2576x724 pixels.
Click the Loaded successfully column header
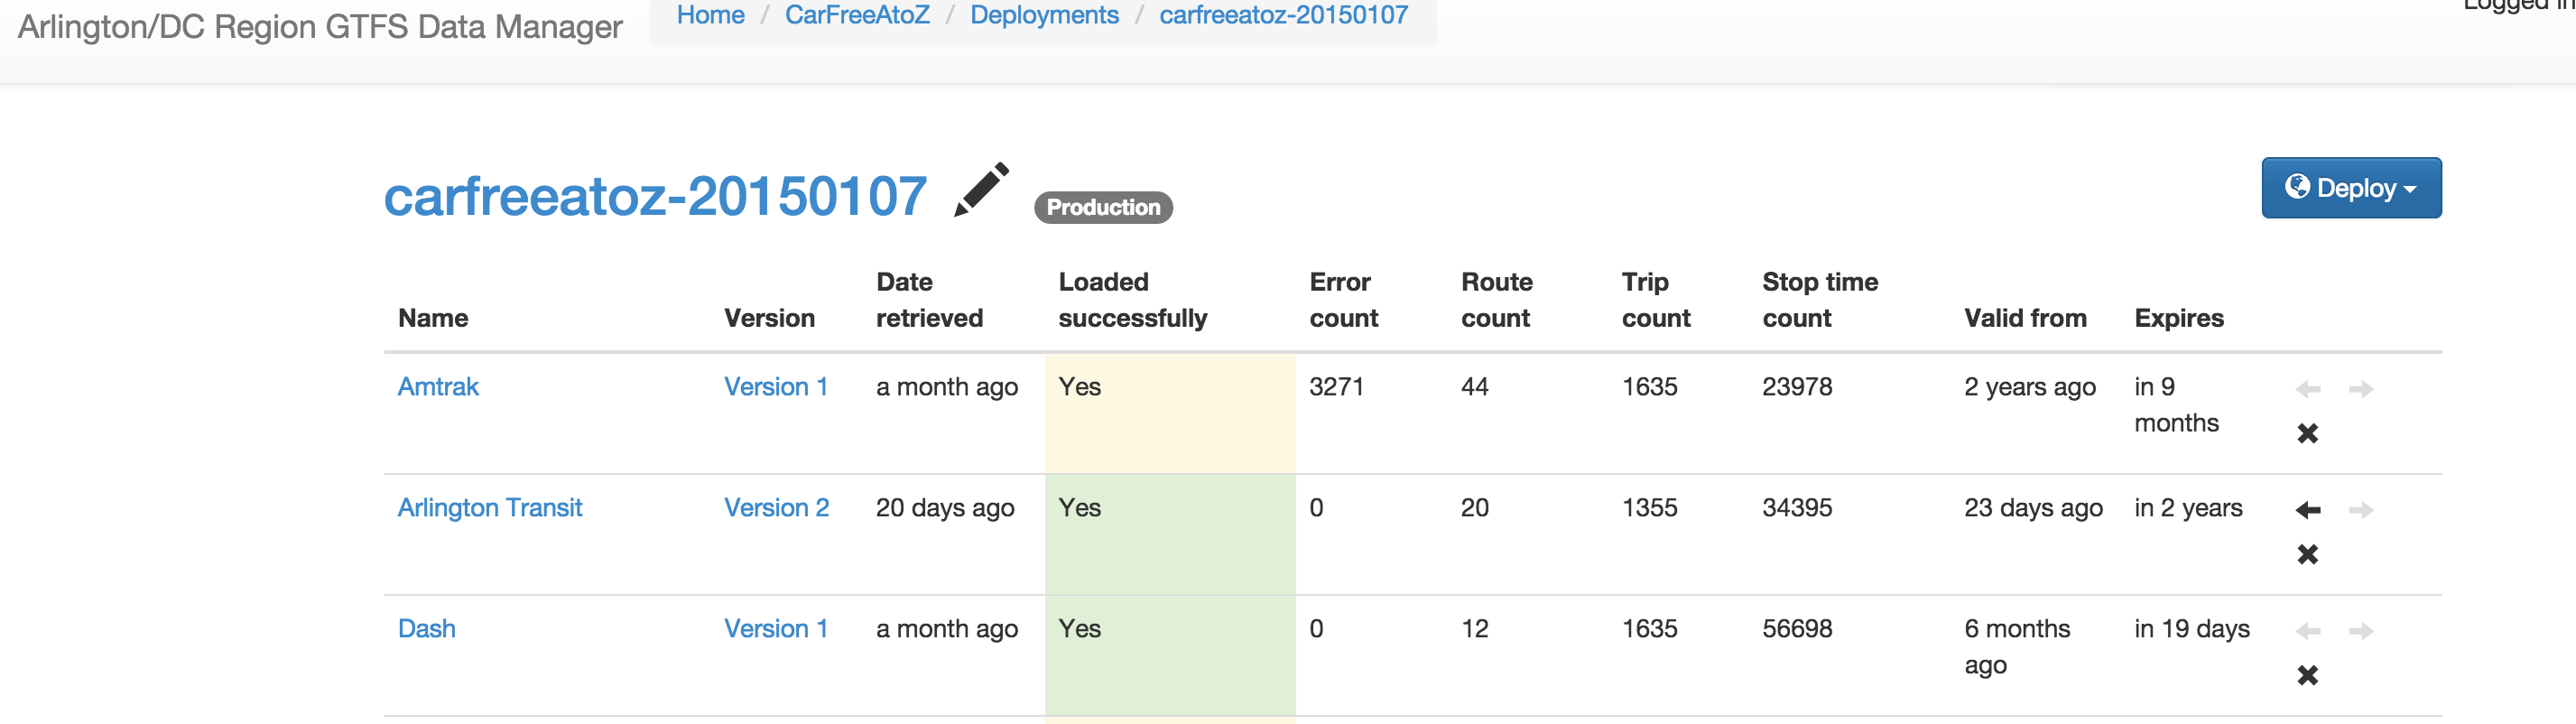coord(1133,300)
